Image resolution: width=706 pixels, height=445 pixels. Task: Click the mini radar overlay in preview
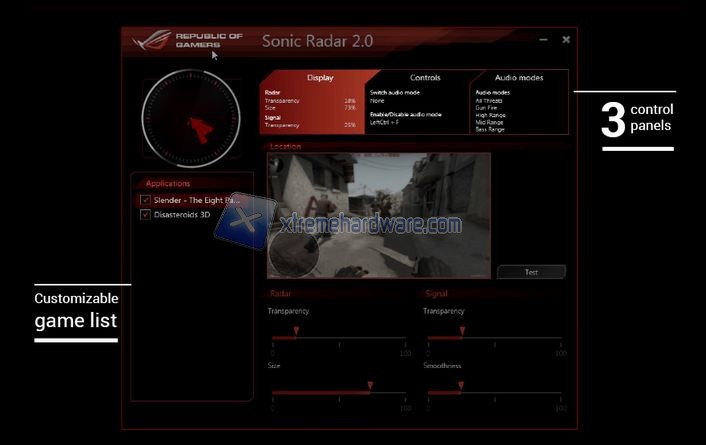[x=294, y=252]
